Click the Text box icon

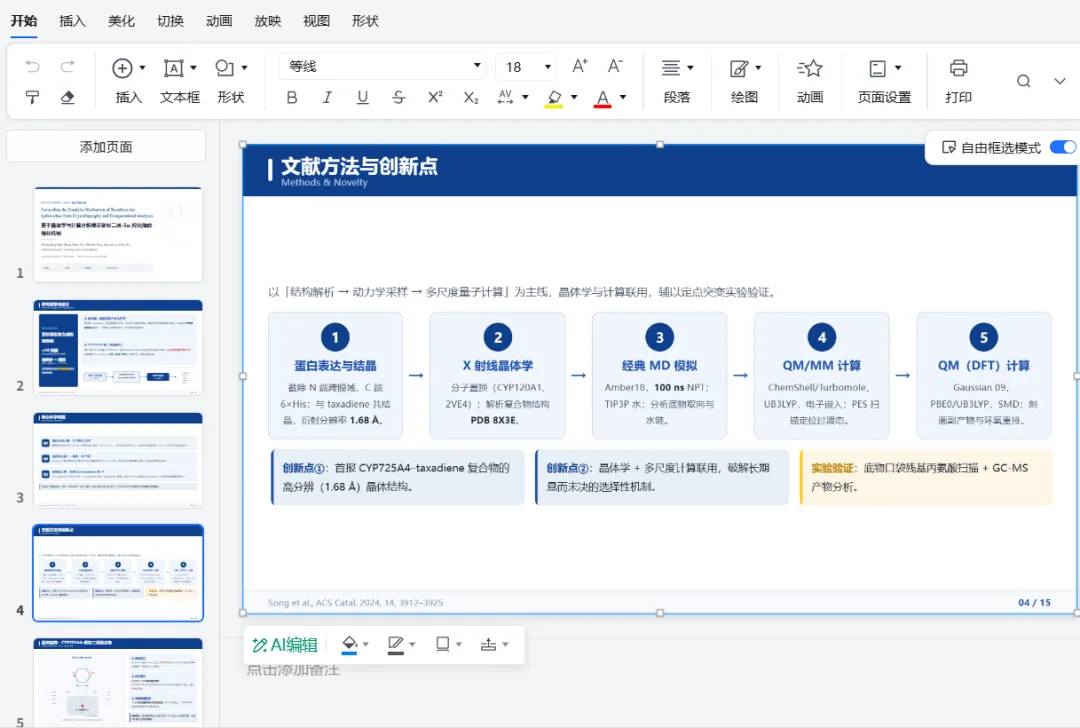pyautogui.click(x=174, y=68)
